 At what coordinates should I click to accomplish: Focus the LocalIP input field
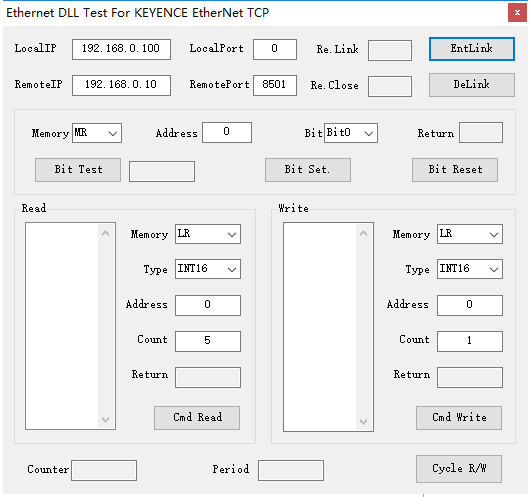[x=121, y=49]
